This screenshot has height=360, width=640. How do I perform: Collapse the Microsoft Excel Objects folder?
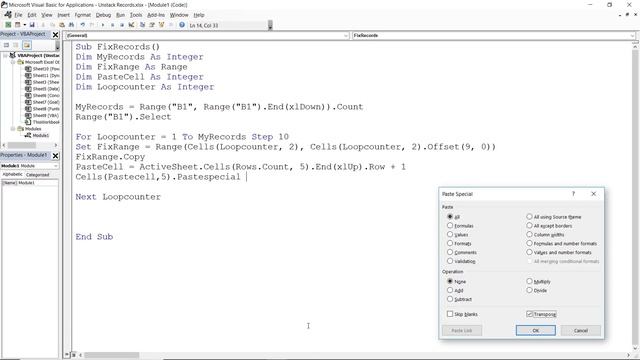(13, 62)
